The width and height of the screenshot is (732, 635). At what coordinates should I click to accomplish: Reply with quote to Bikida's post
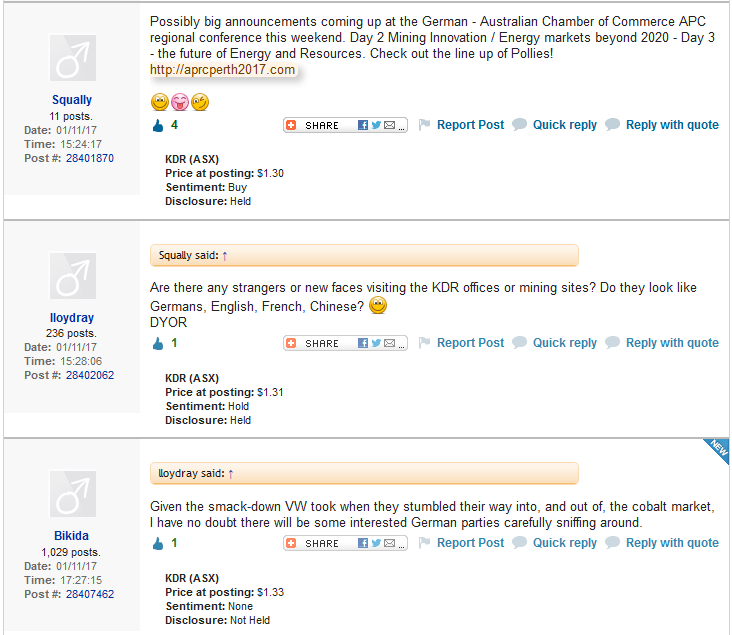click(672, 543)
